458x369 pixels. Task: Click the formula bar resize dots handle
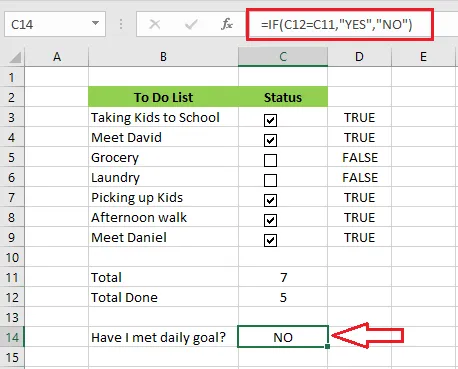(x=121, y=24)
